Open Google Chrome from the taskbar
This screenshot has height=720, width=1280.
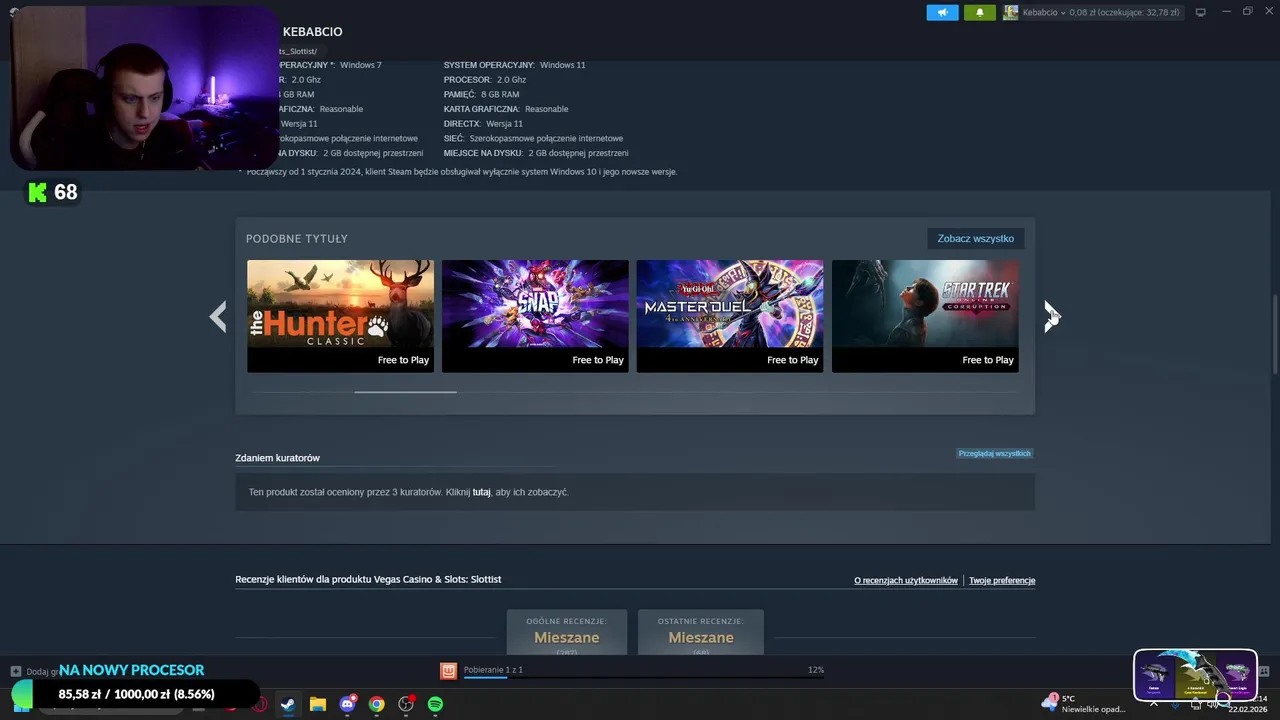coord(377,704)
